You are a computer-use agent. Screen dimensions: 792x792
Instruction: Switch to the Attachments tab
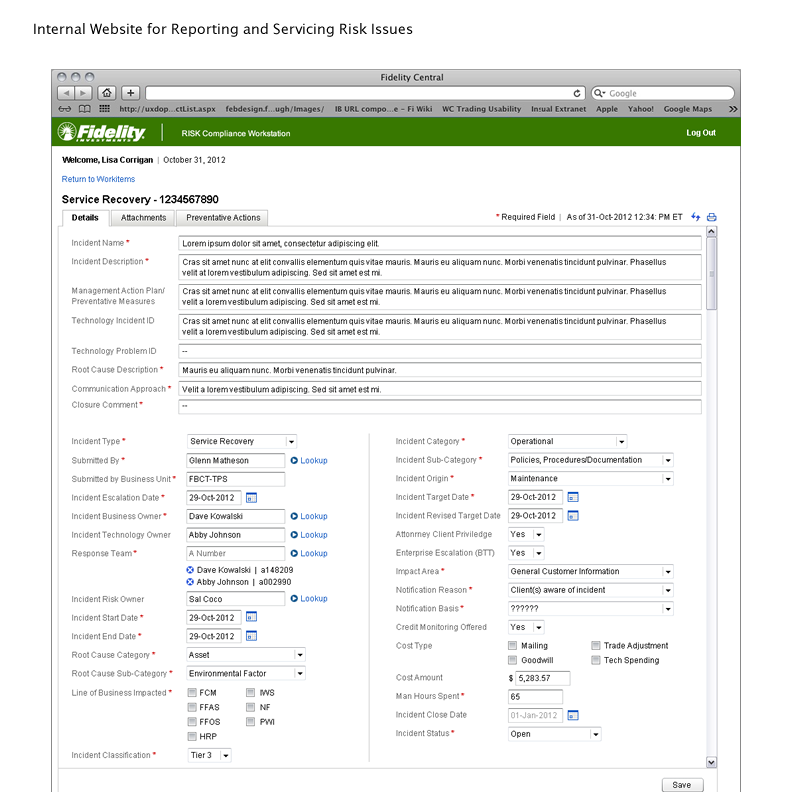click(143, 217)
